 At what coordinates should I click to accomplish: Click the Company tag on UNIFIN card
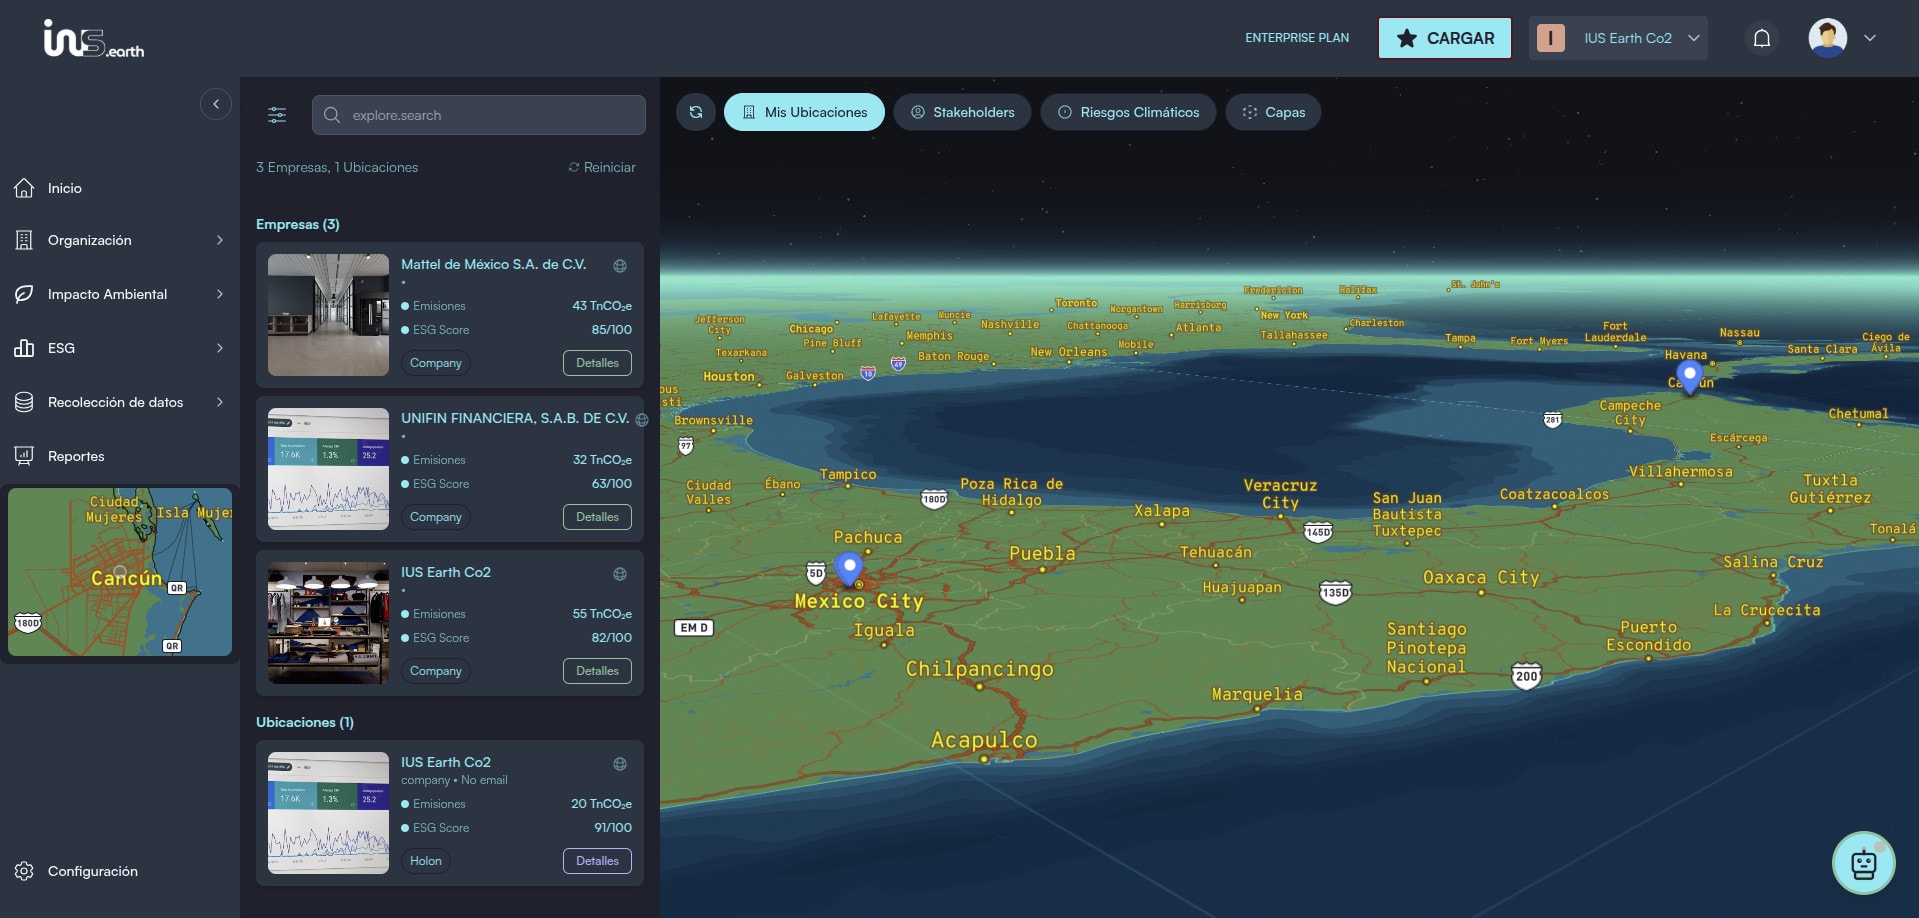coord(436,517)
